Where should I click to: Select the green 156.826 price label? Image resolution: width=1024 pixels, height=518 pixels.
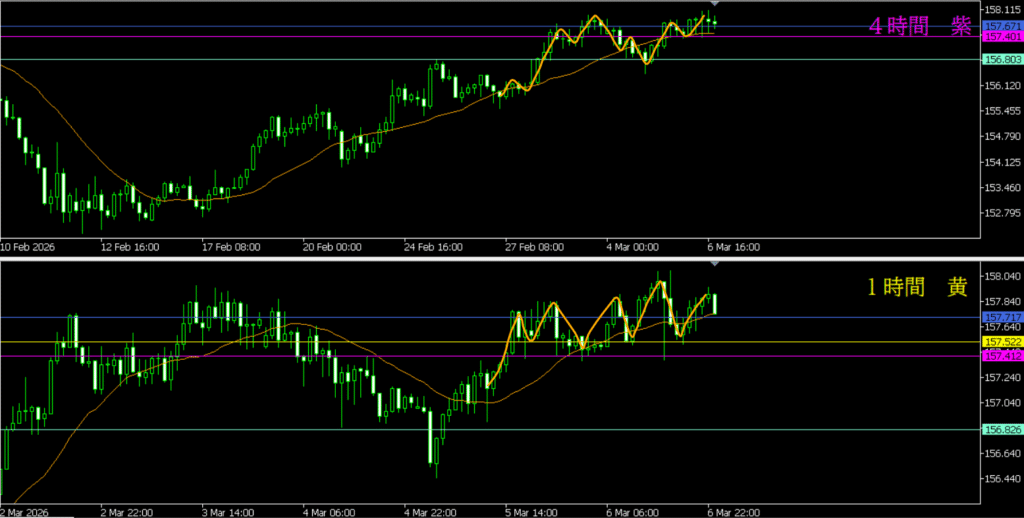click(1001, 430)
